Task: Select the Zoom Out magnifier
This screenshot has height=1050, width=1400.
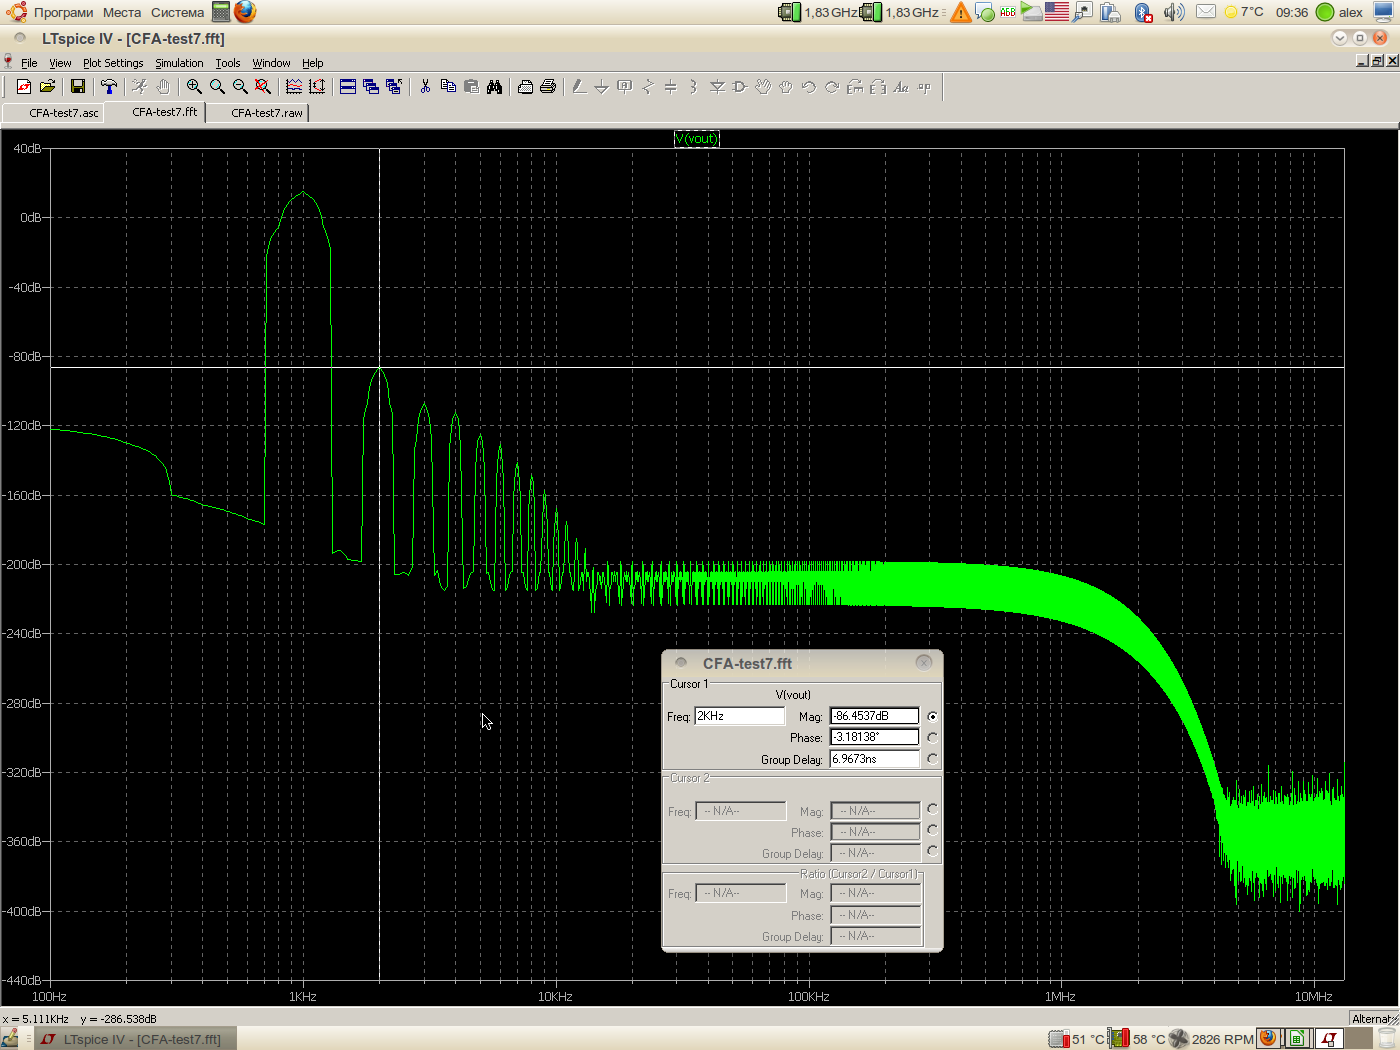Action: tap(240, 87)
